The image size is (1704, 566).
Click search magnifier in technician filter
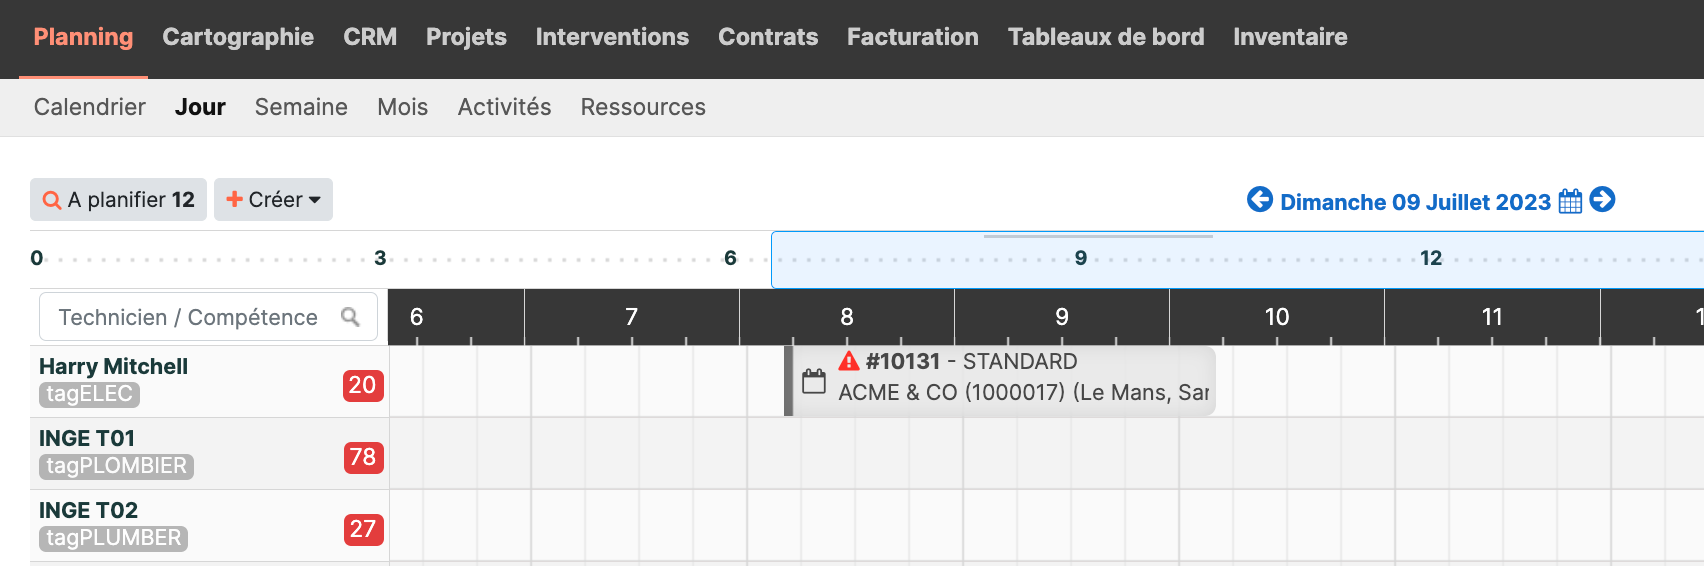click(x=350, y=317)
